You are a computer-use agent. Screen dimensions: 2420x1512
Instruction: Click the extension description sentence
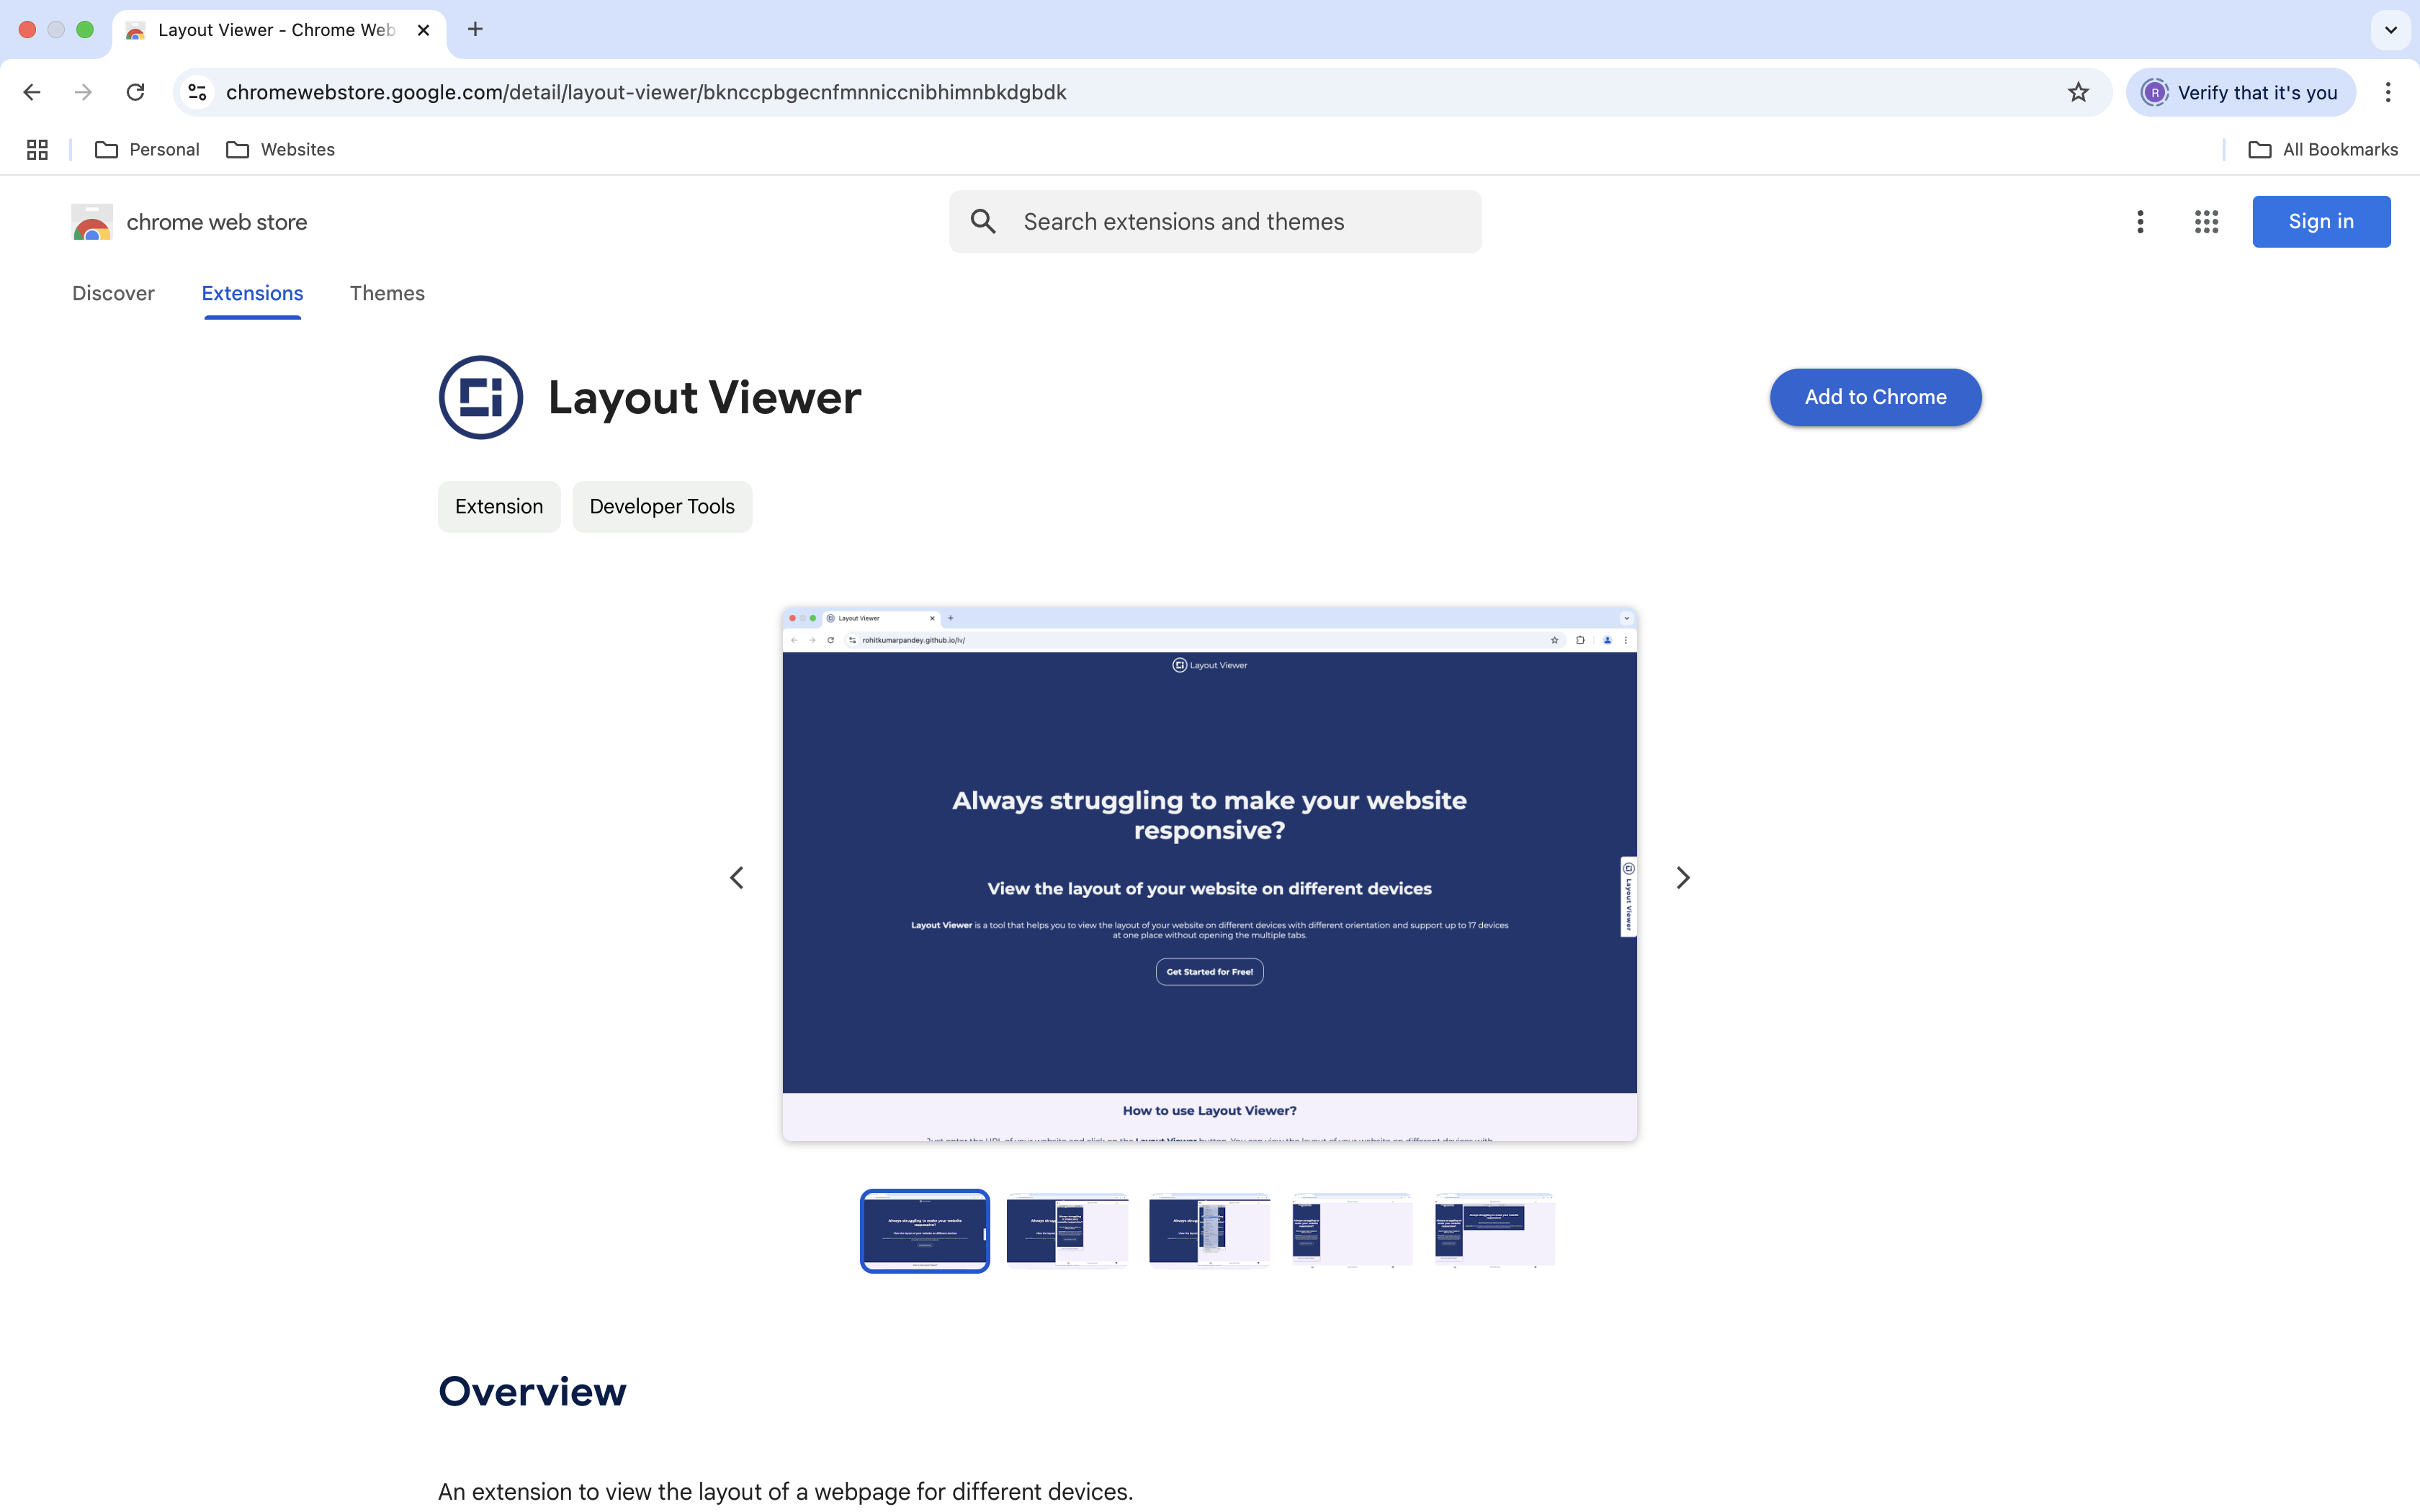785,1491
